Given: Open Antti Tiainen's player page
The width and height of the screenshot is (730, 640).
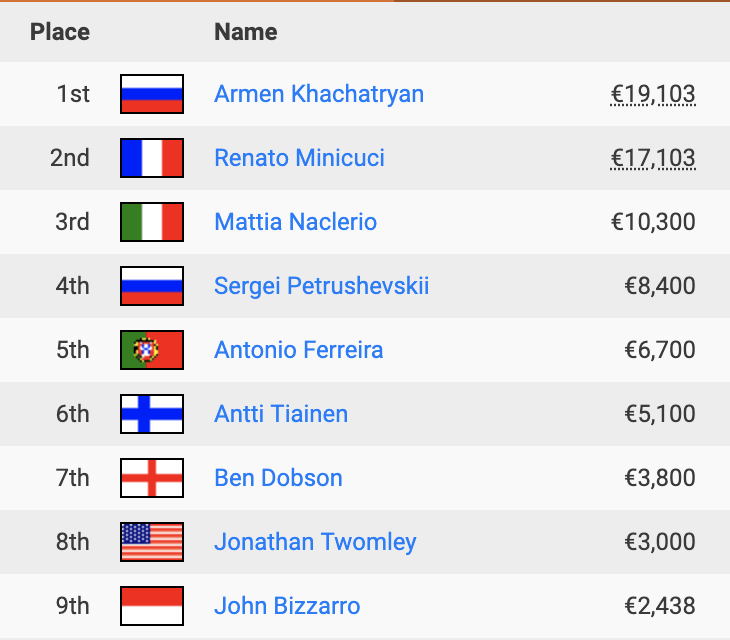Looking at the screenshot, I should pyautogui.click(x=281, y=414).
